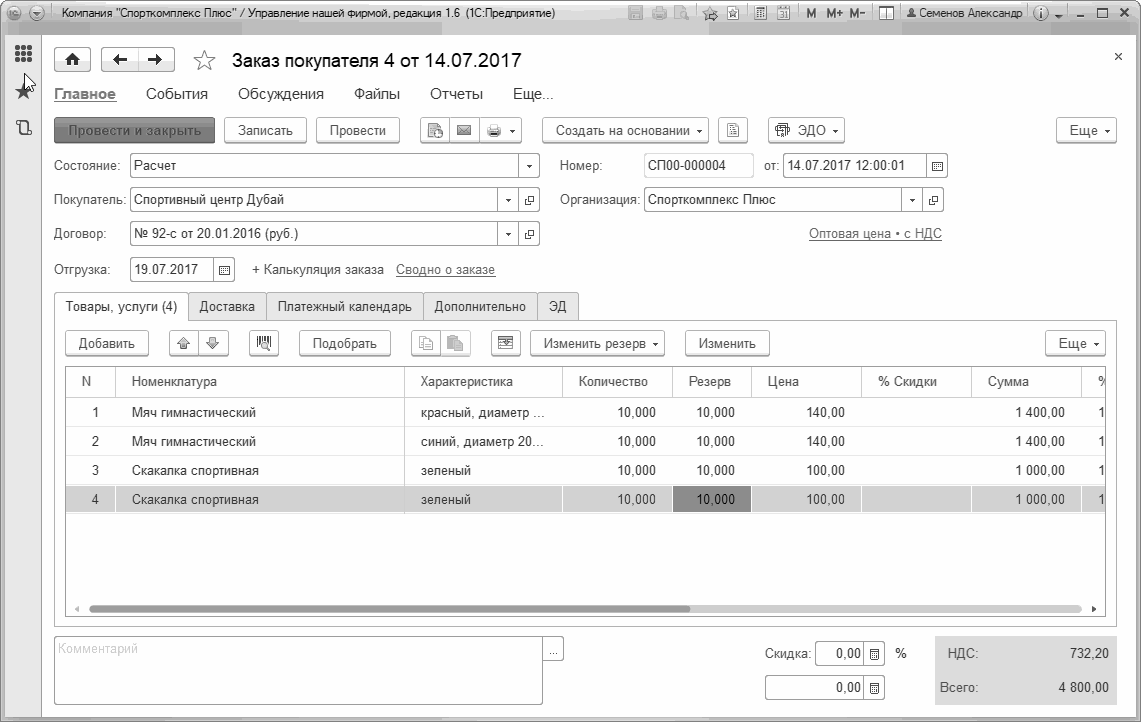Open the table's Еще dropdown button
The image size is (1141, 722).
(x=1076, y=344)
